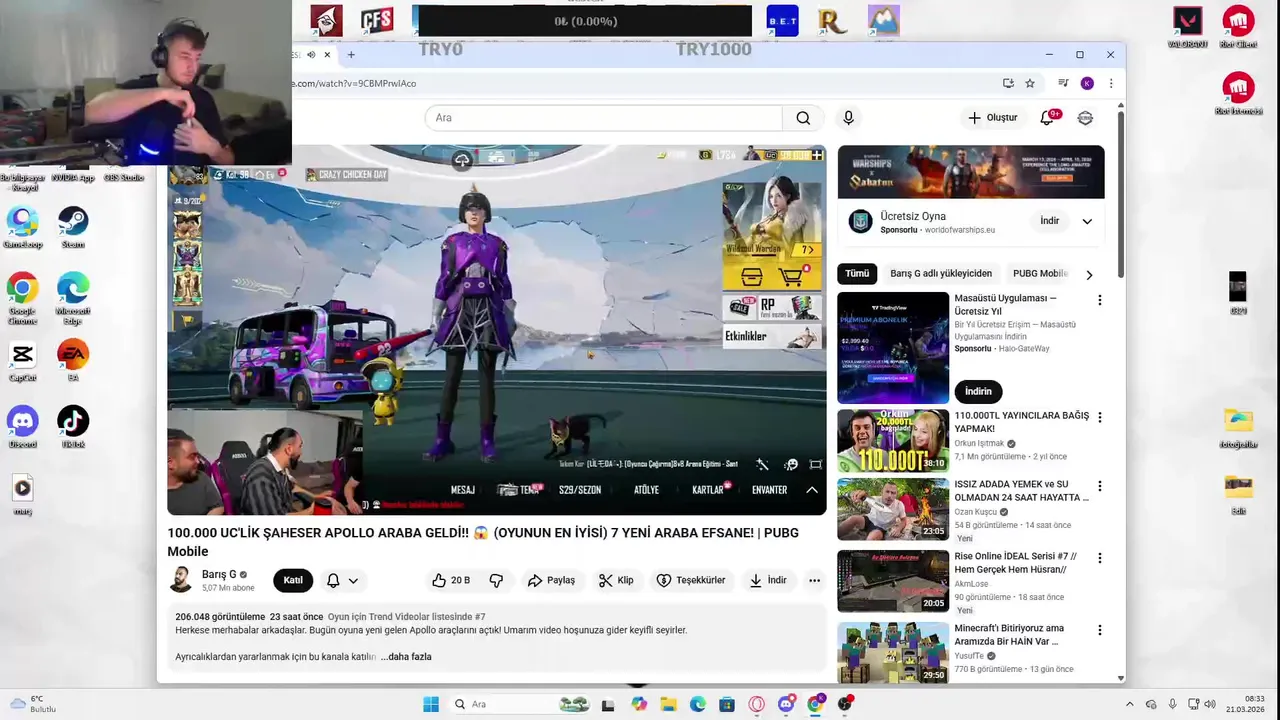Click İndirin on TradingView ad

pos(978,391)
